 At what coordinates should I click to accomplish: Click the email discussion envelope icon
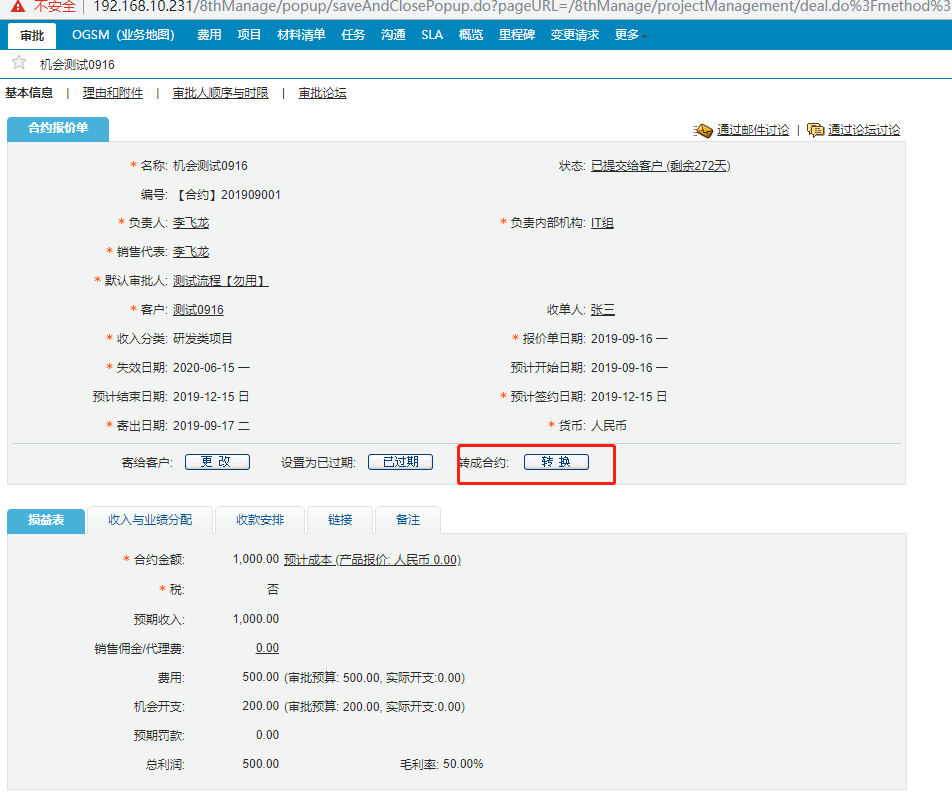pyautogui.click(x=702, y=130)
